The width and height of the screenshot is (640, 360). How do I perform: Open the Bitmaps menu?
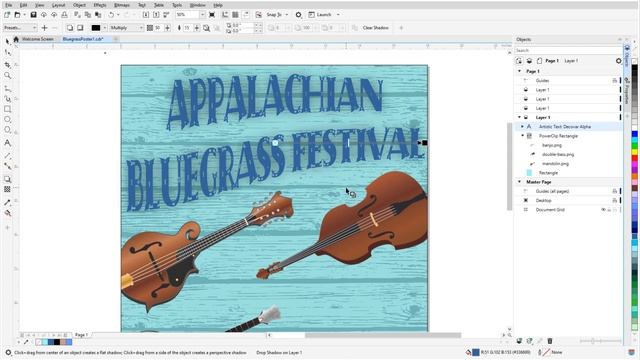pyautogui.click(x=122, y=5)
